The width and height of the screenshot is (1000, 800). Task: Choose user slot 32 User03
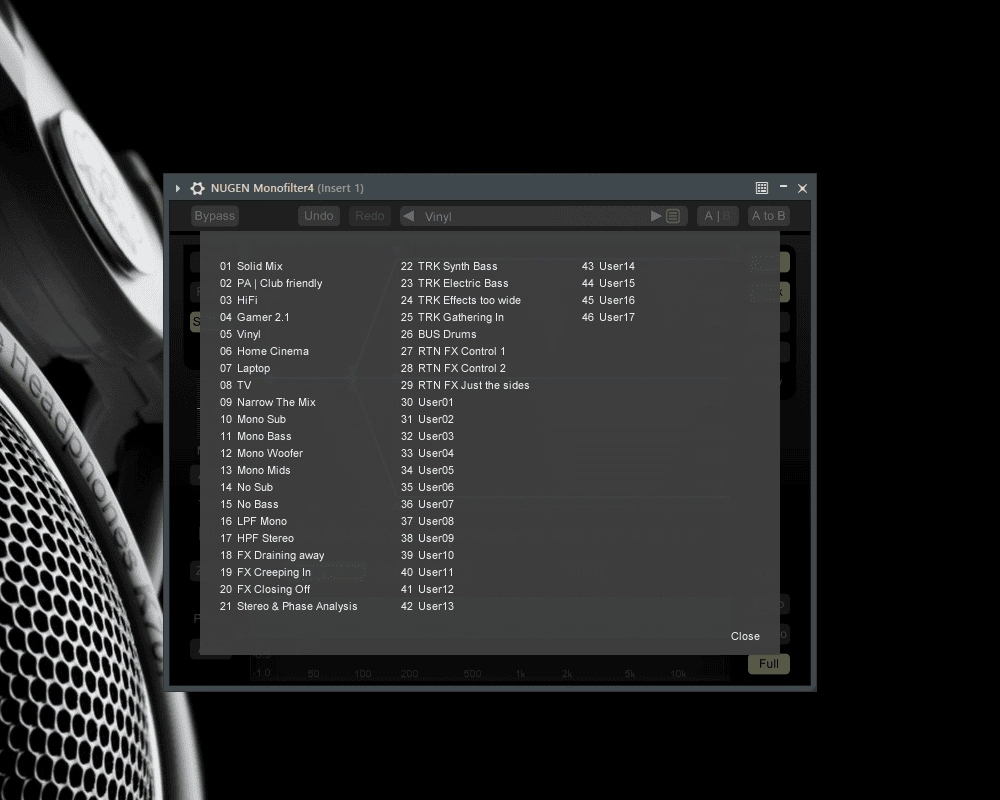point(427,436)
